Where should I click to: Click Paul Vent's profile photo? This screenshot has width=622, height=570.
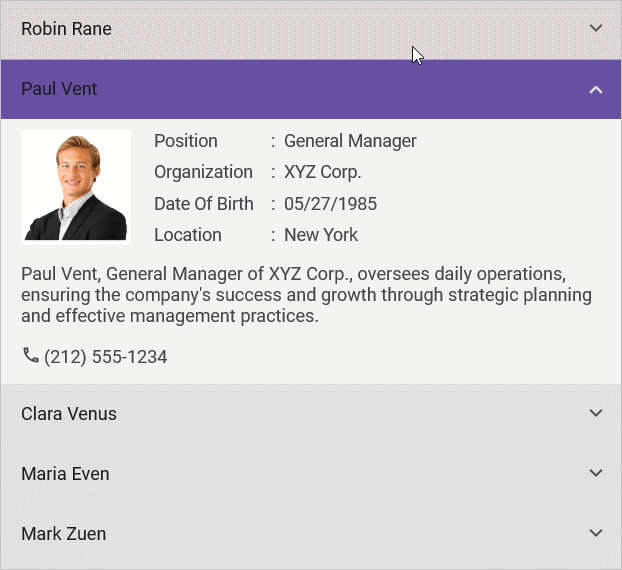76,186
